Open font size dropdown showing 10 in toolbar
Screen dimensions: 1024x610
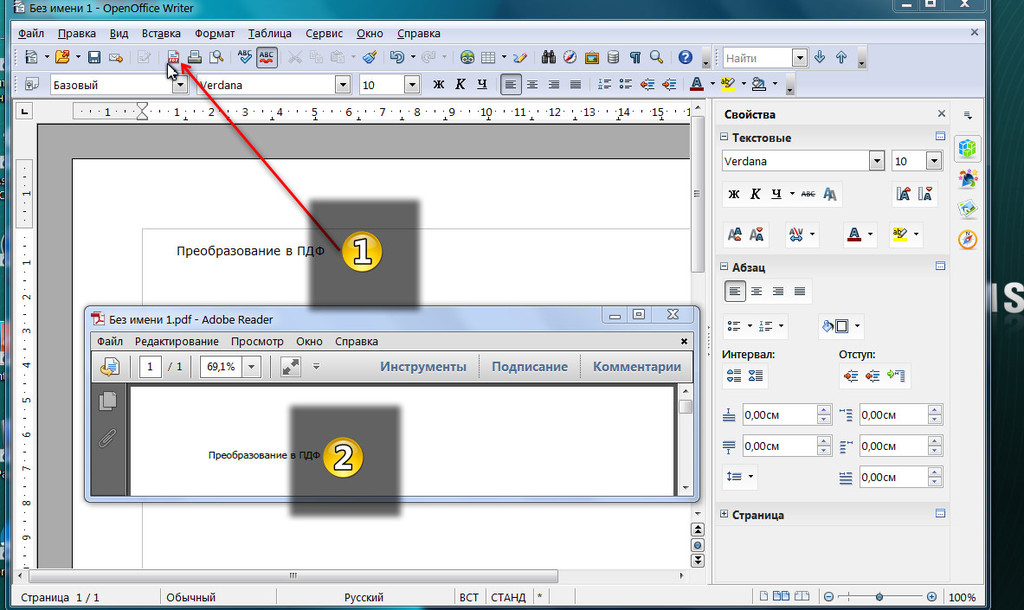pos(411,84)
